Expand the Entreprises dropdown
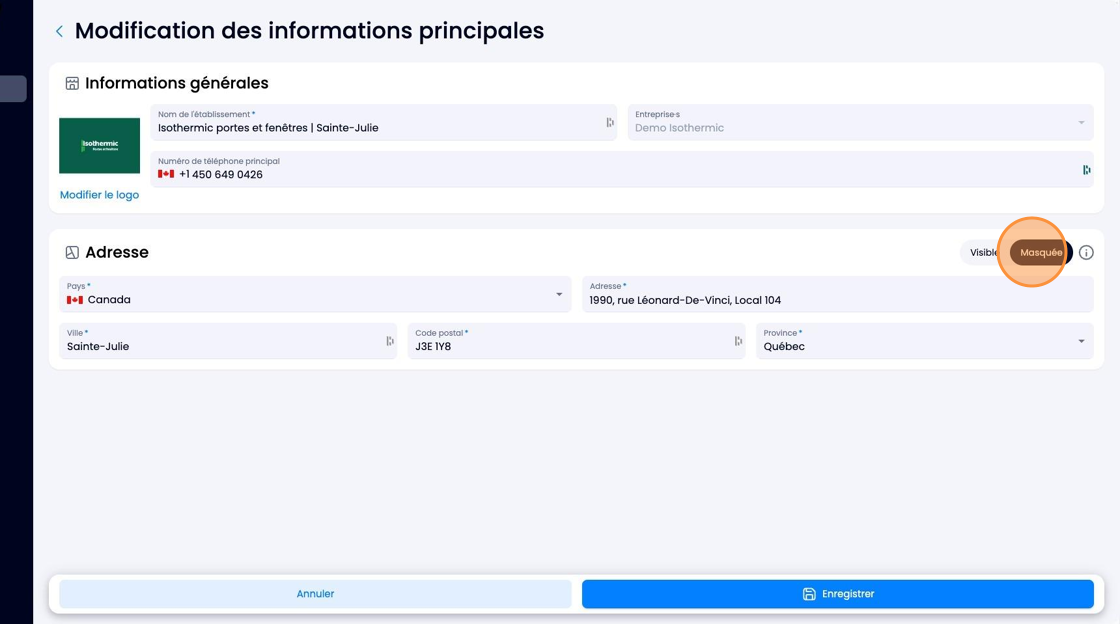The image size is (1120, 624). pyautogui.click(x=860, y=123)
